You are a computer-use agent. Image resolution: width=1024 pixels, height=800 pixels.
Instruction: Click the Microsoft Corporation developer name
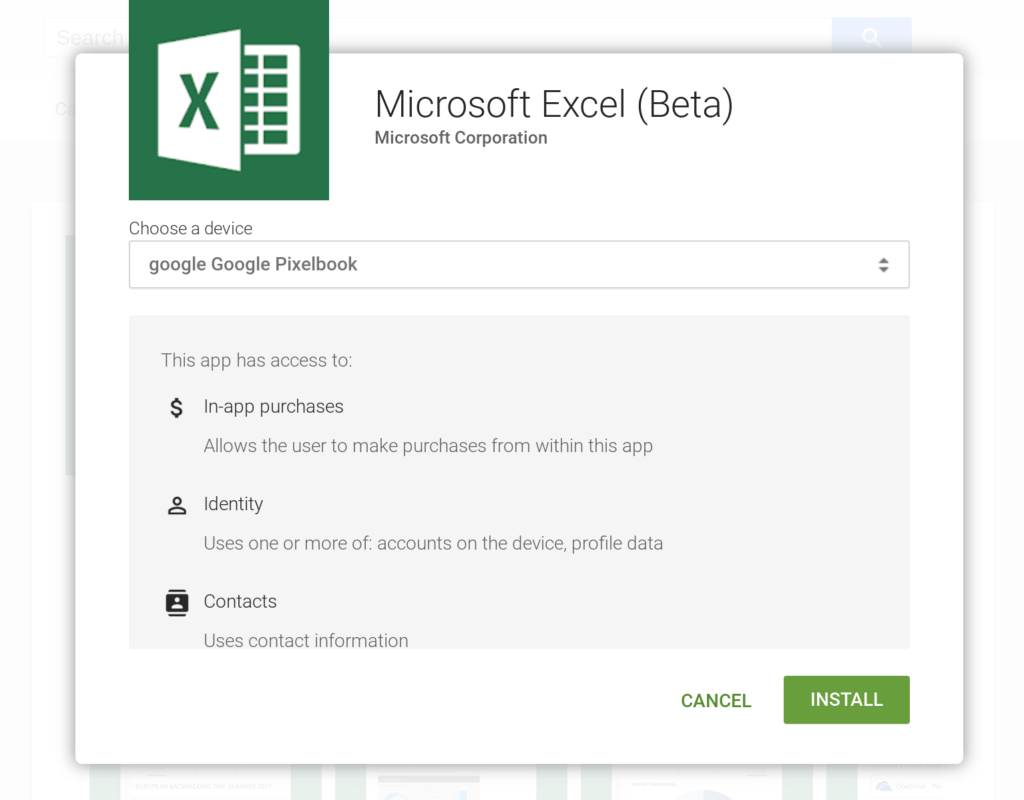click(x=461, y=138)
